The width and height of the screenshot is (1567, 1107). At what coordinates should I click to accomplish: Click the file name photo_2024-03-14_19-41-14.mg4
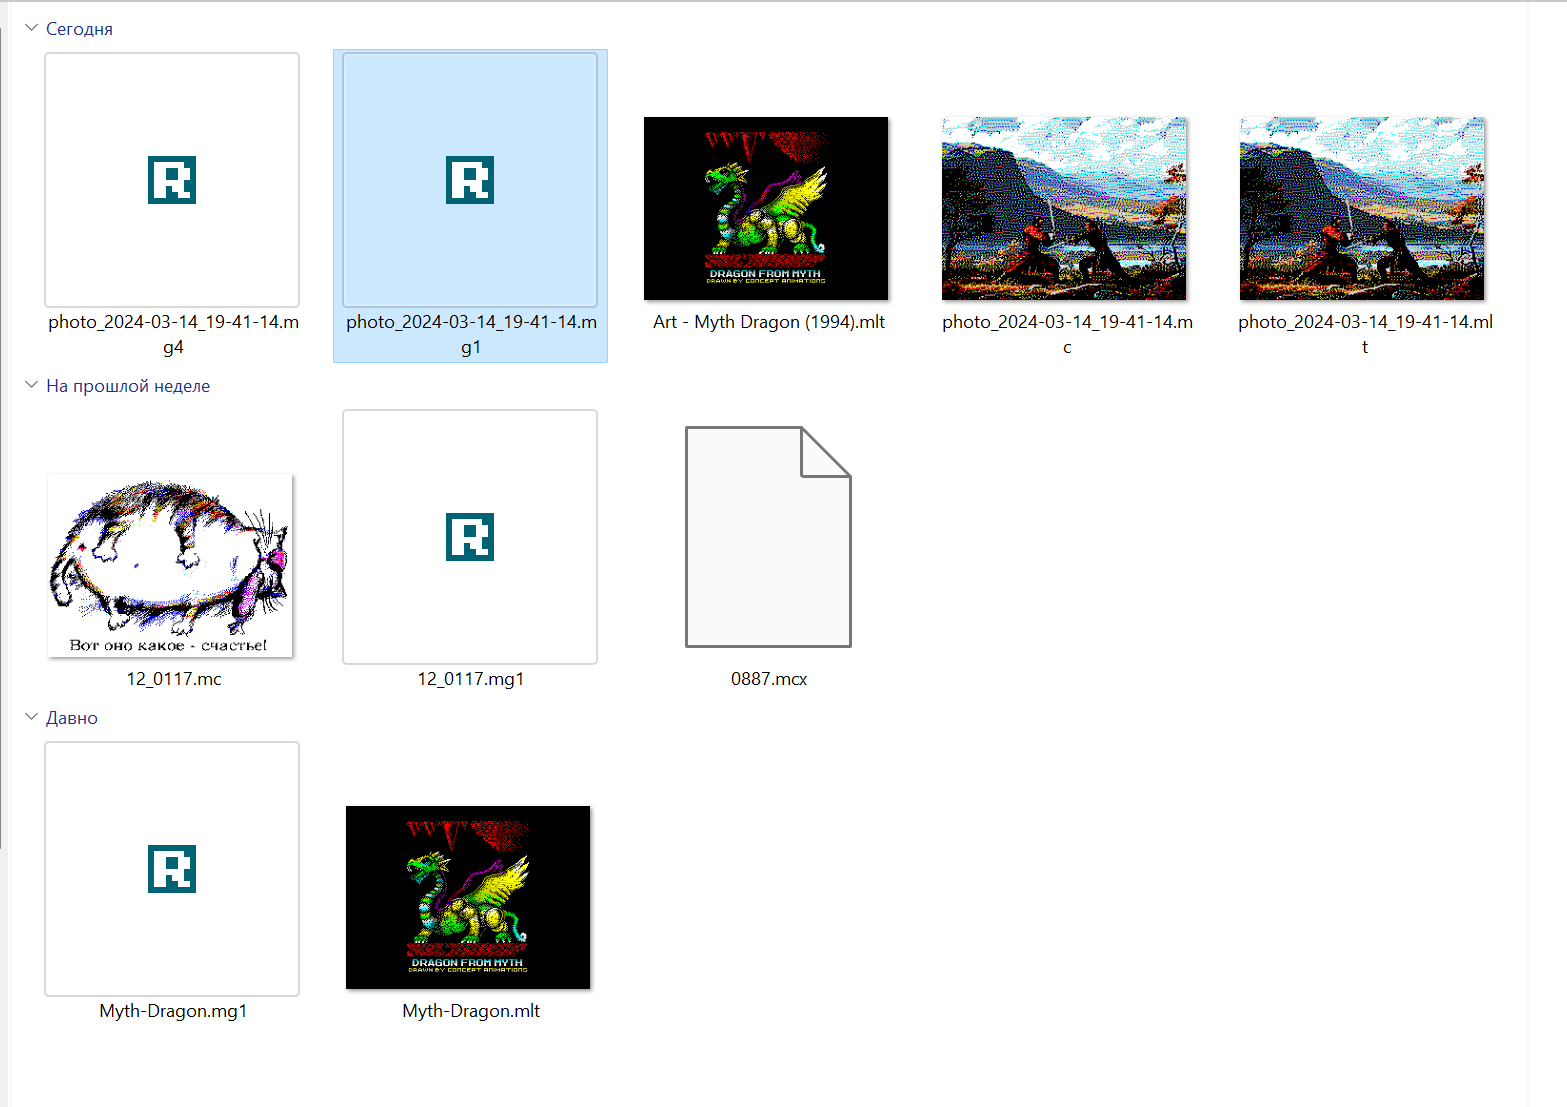point(173,334)
